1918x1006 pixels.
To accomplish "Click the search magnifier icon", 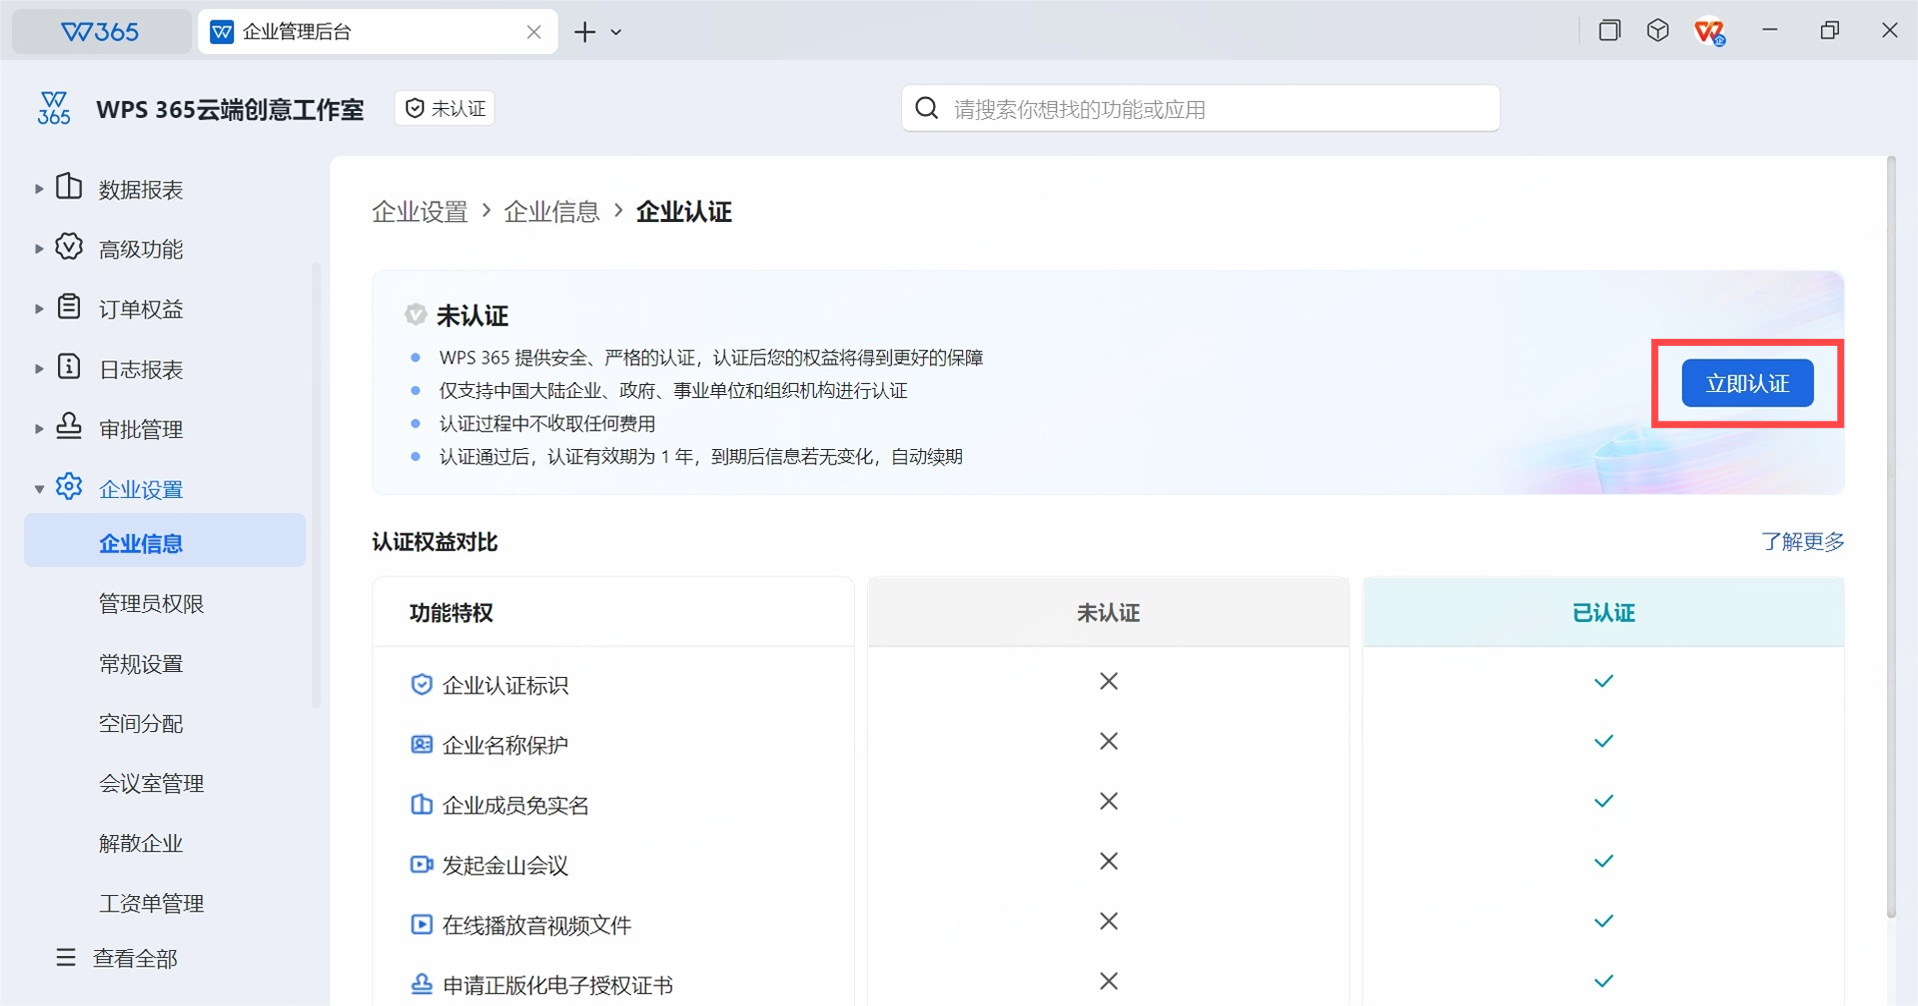I will [x=927, y=108].
